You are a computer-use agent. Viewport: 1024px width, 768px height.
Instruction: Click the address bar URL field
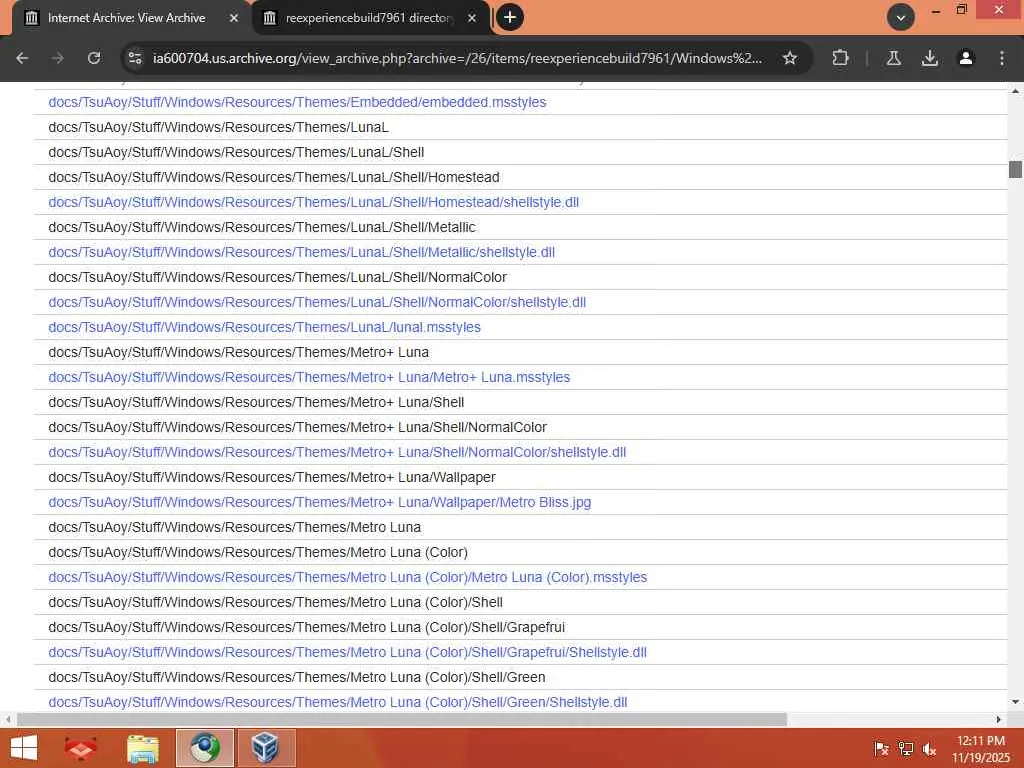click(457, 58)
